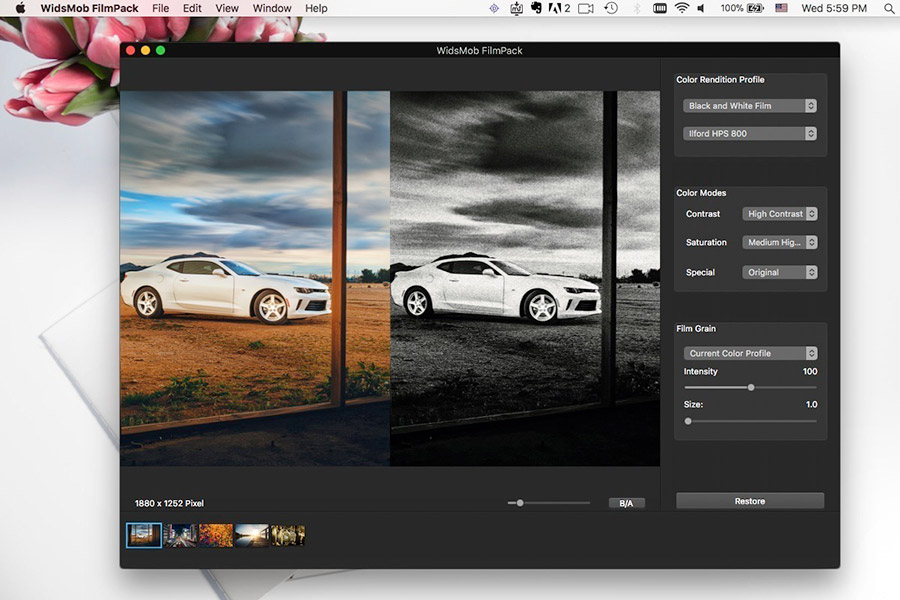The image size is (900, 600).
Task: Select the fifth golden-toned thumbnail
Action: point(288,535)
